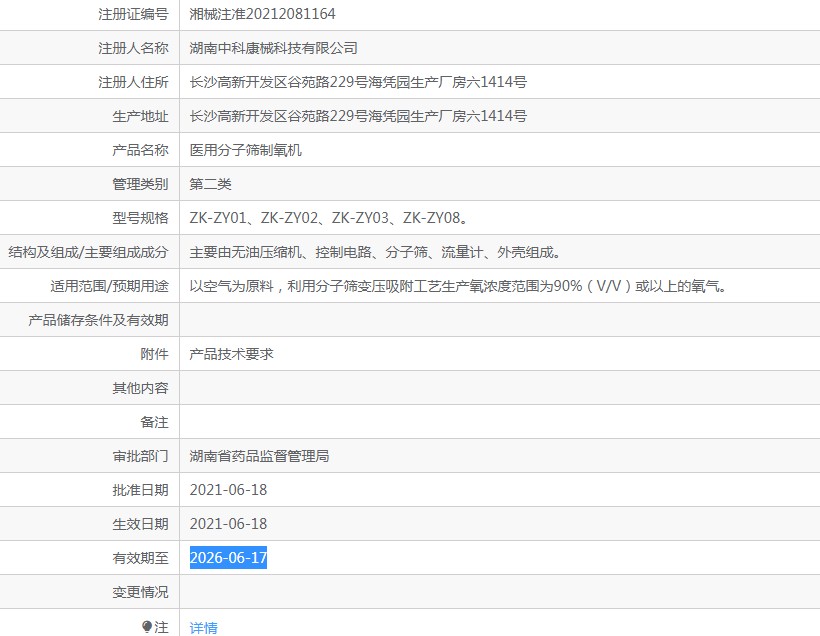The width and height of the screenshot is (820, 636).
Task: Click the highlighted date 2026-06-17
Action: (228, 558)
